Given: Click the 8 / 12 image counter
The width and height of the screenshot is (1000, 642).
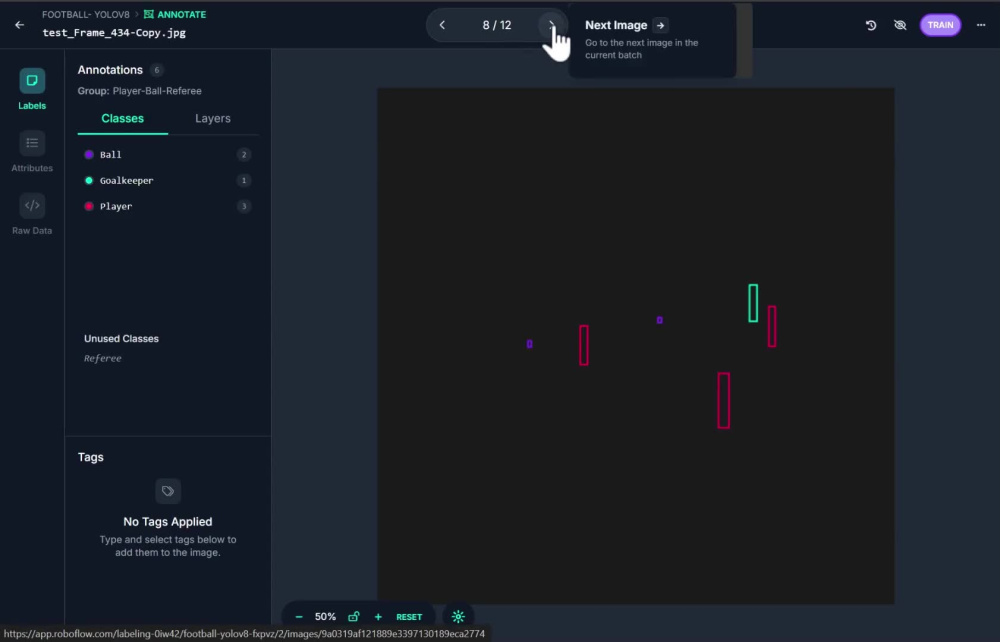Looking at the screenshot, I should tap(497, 25).
